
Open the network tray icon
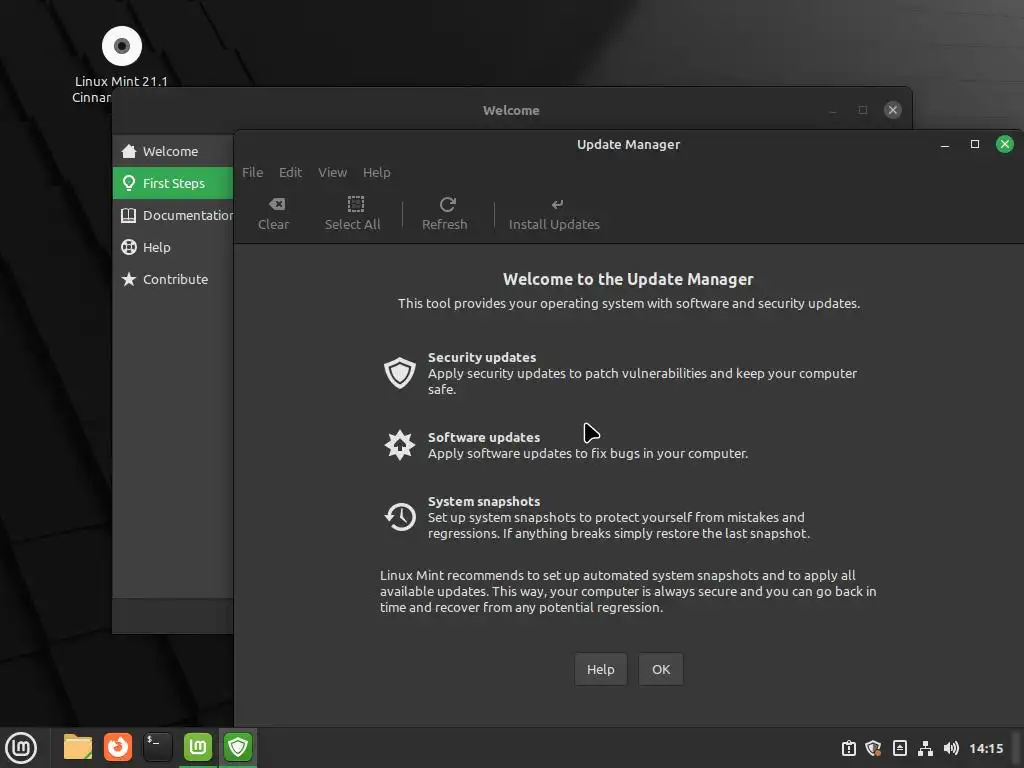click(x=925, y=748)
